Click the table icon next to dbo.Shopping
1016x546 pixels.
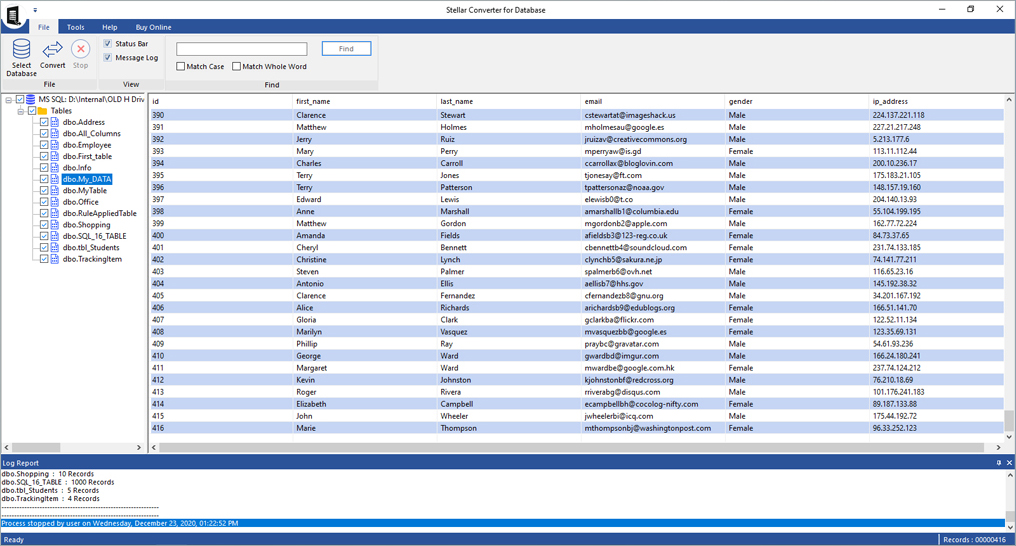coord(55,225)
